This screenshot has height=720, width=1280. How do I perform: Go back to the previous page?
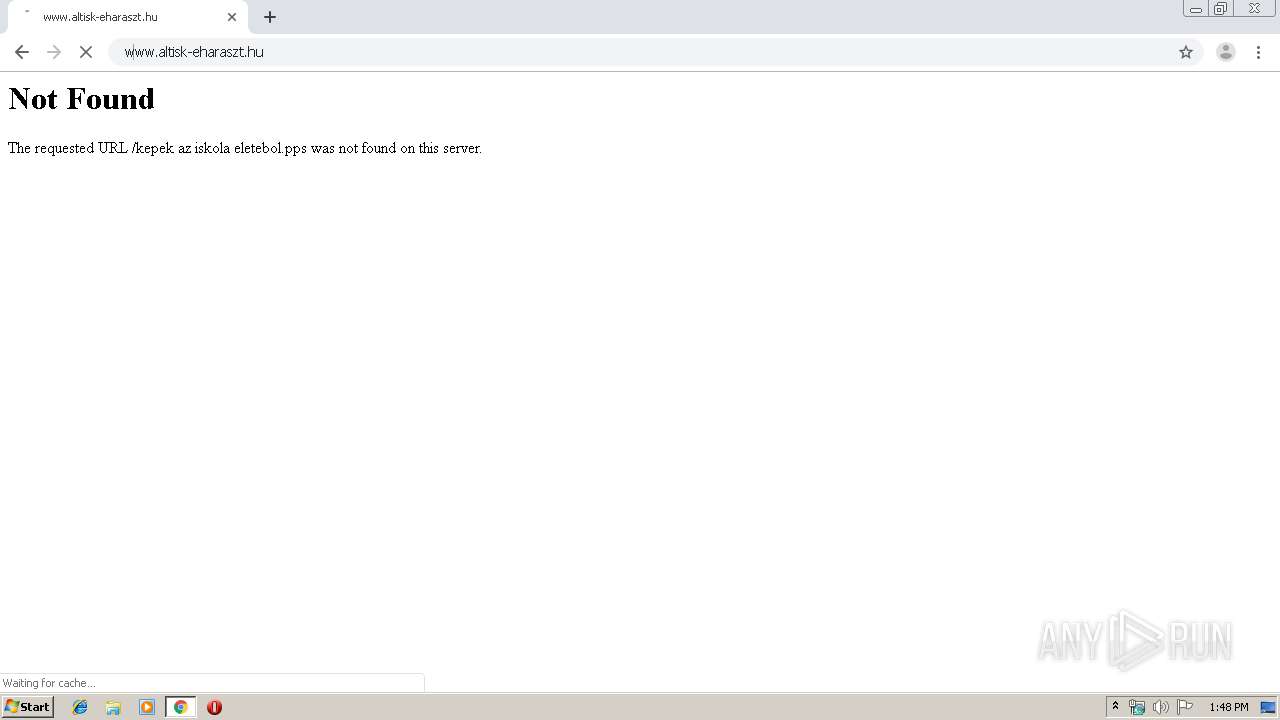pyautogui.click(x=22, y=52)
